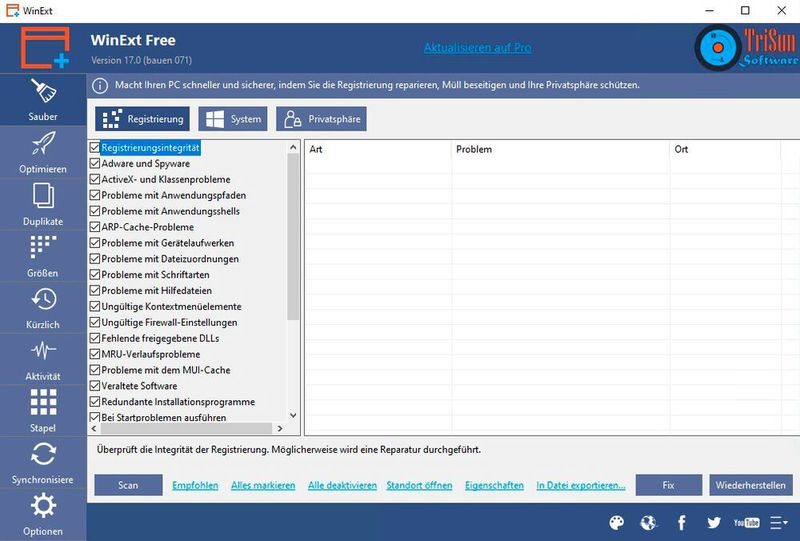
Task: Toggle Ungültige Kontextmenüelemente checkbox
Action: [x=94, y=306]
